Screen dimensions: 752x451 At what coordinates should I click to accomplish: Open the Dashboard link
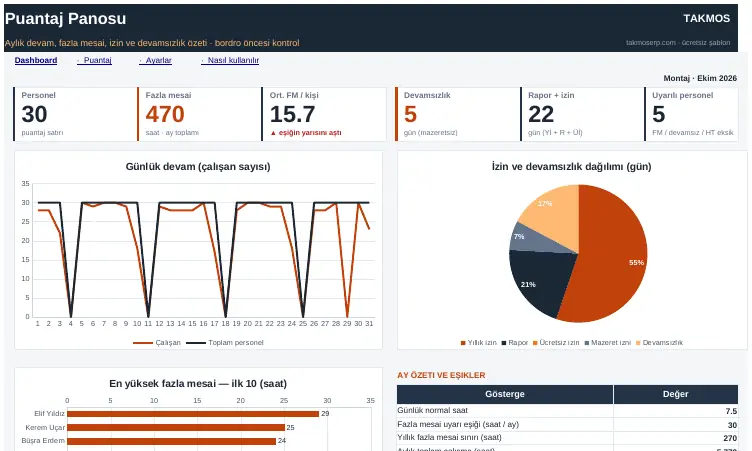pos(36,60)
